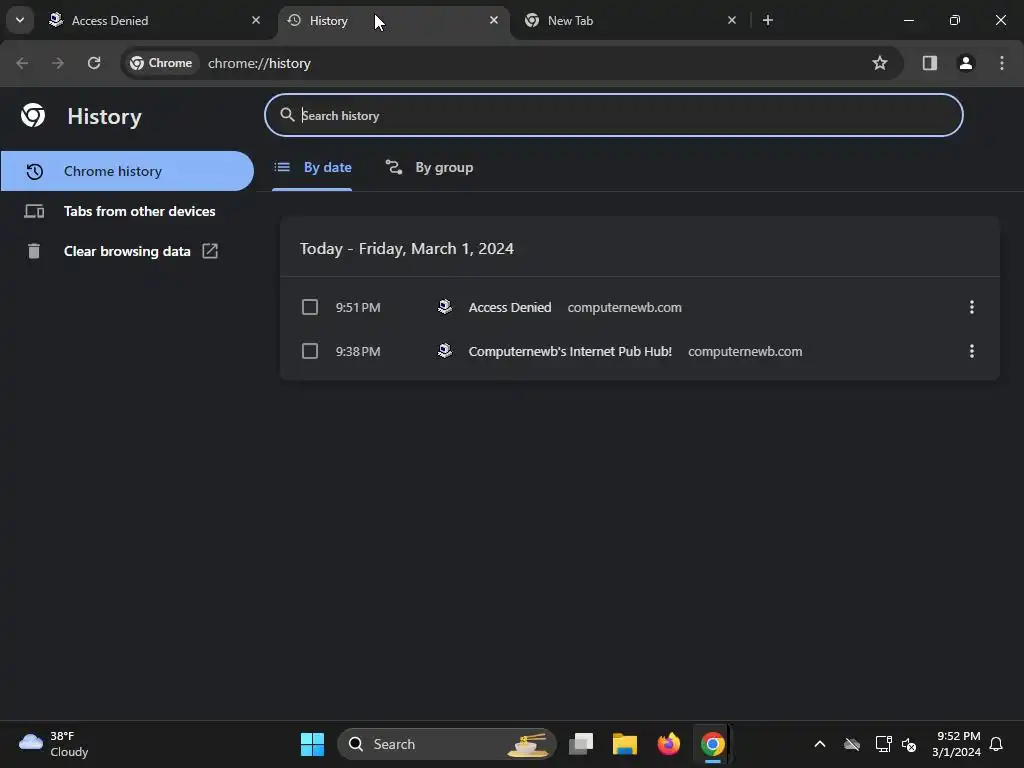Click the favicon of Access Denied entry

445,307
